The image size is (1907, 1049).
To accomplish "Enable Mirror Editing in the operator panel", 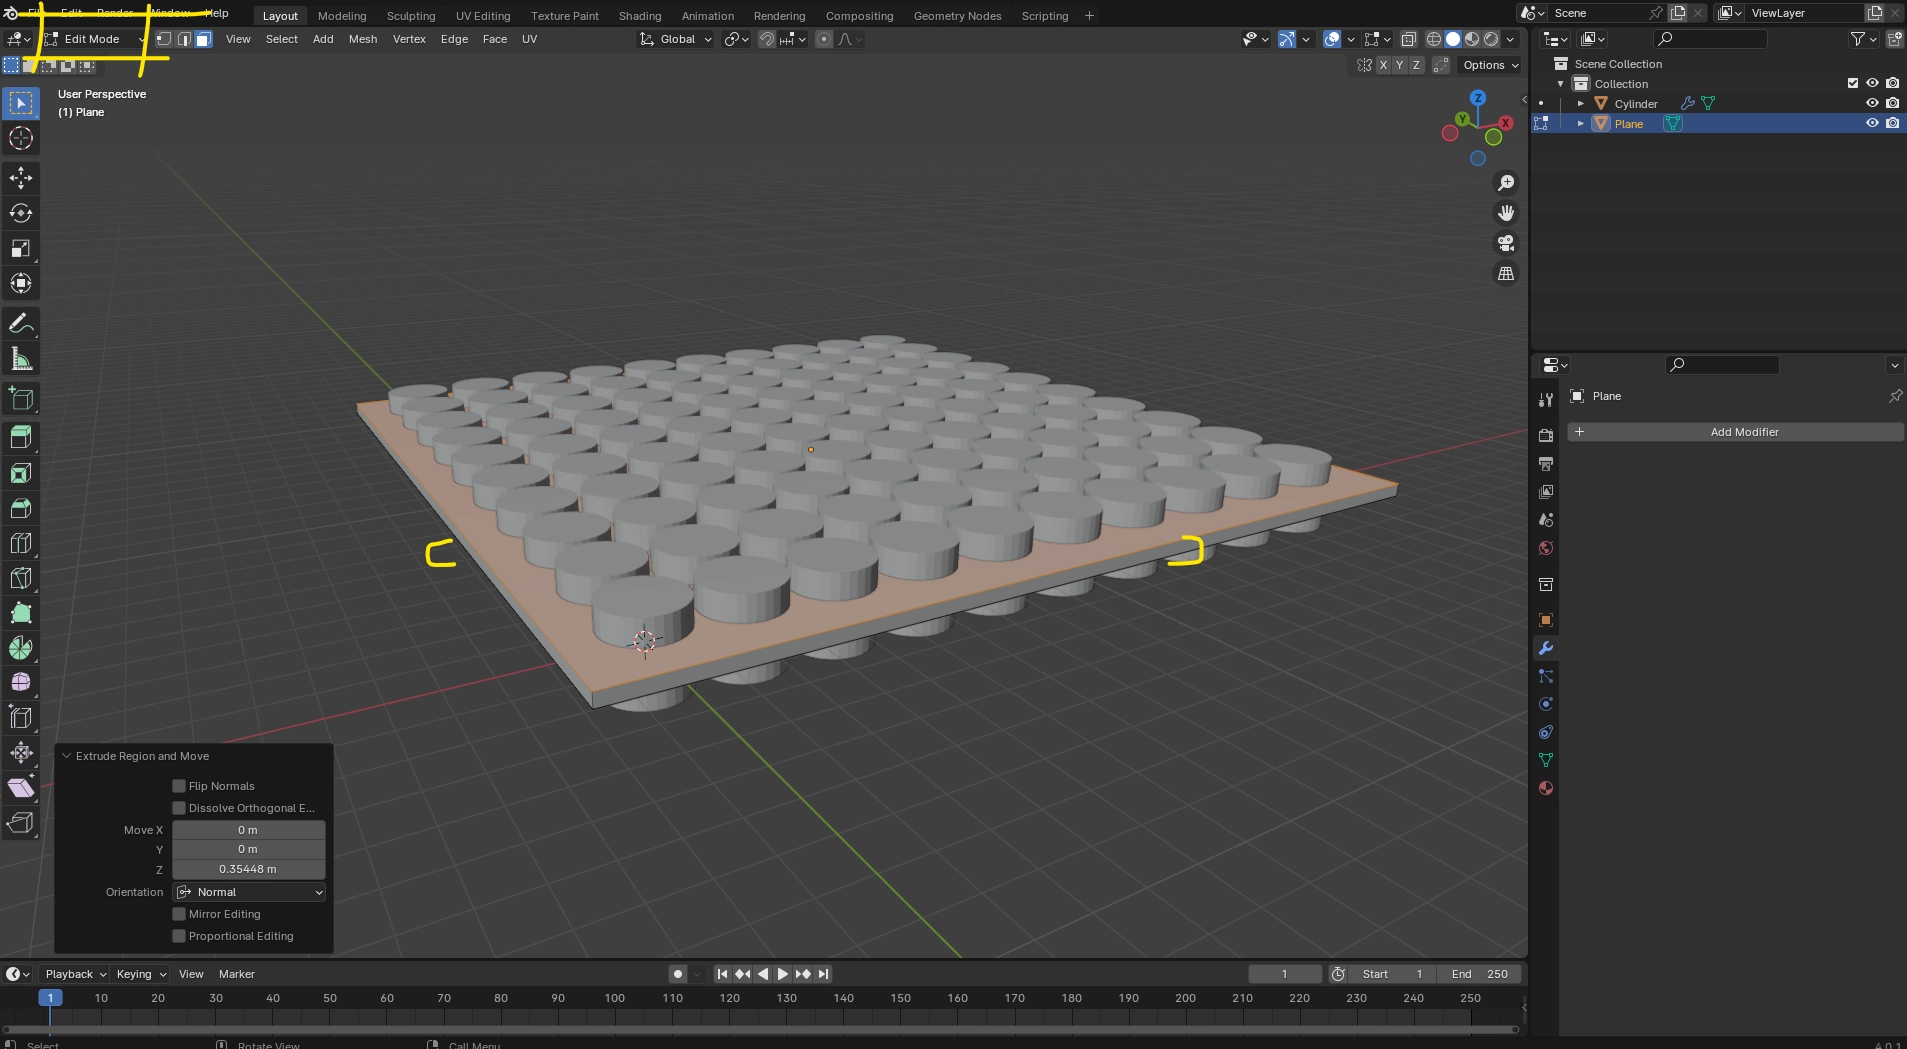I will tap(178, 913).
